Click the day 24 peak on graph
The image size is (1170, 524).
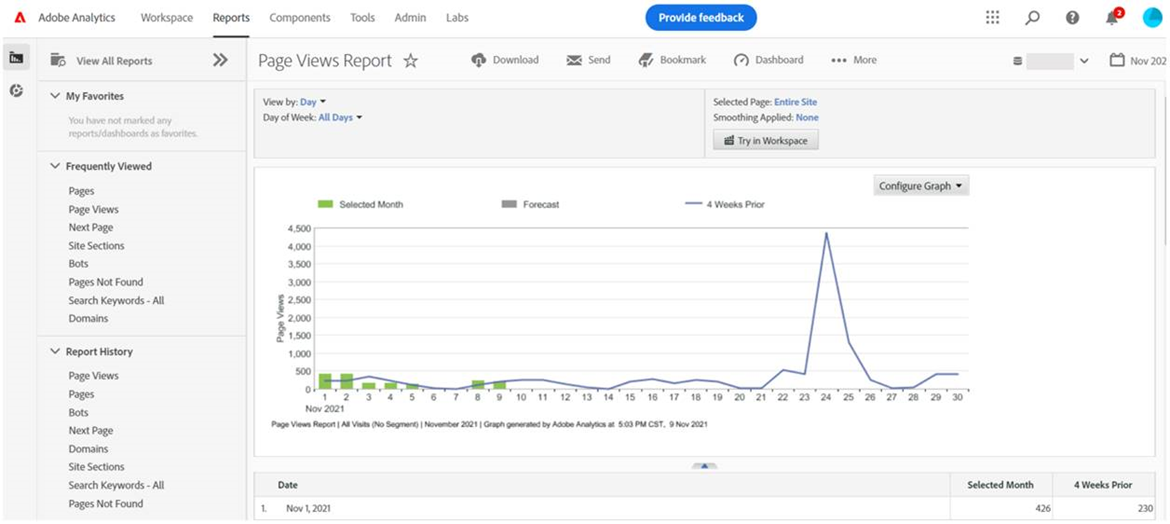tap(826, 233)
